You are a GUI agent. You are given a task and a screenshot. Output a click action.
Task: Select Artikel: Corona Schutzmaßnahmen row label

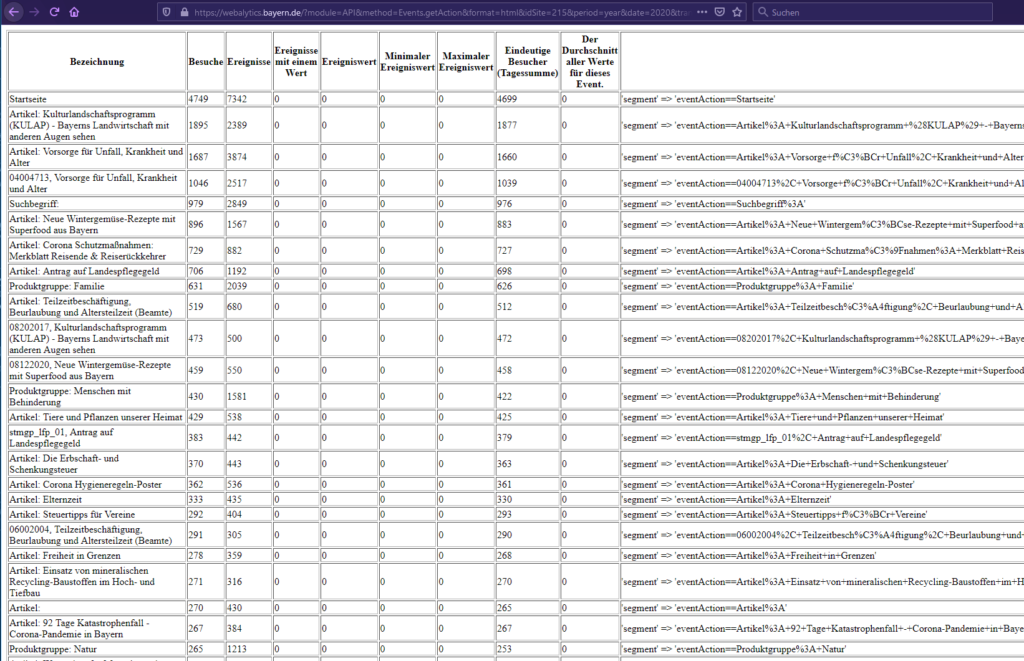coord(88,250)
